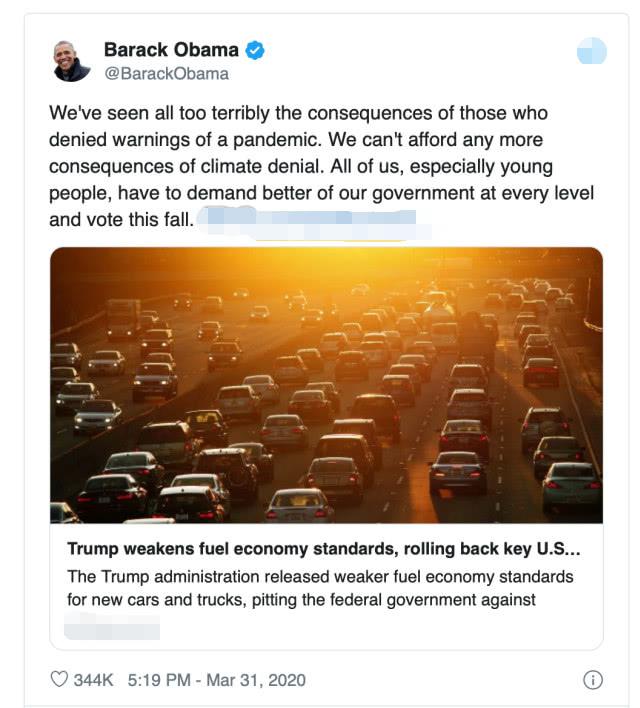
Task: Open the traffic photo in link card
Action: click(326, 385)
